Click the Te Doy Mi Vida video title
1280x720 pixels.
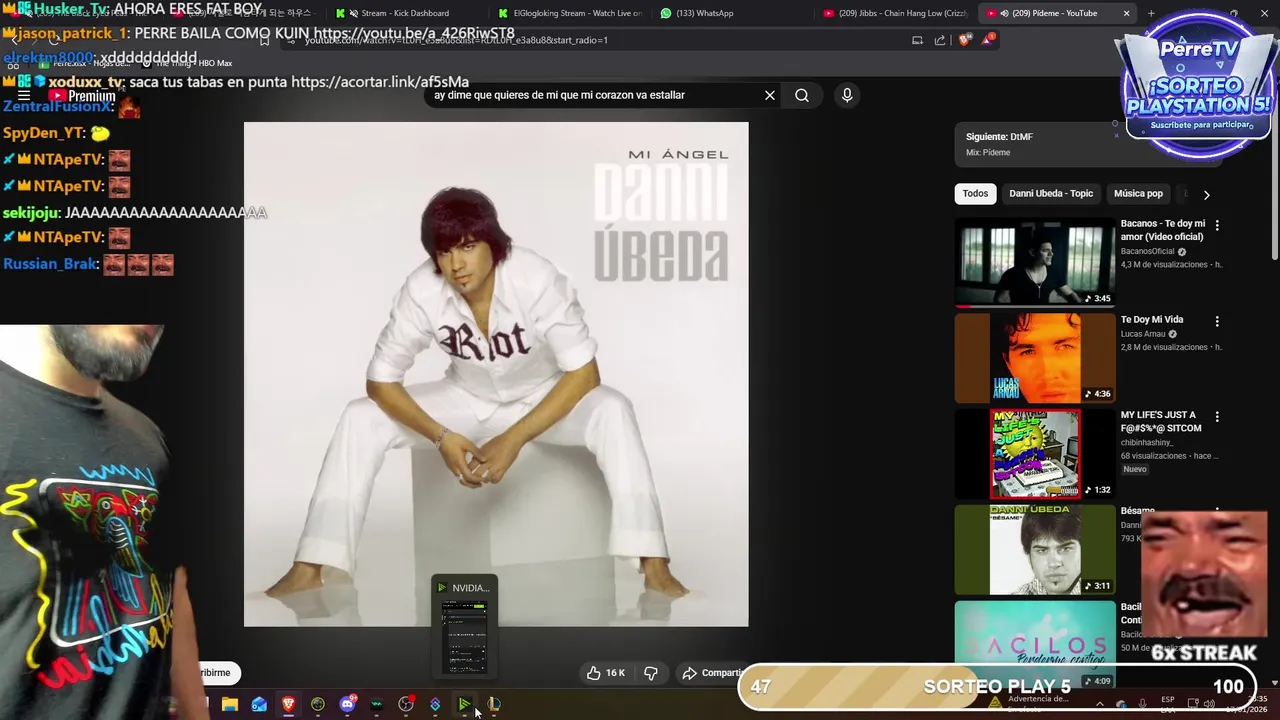[x=1152, y=320]
